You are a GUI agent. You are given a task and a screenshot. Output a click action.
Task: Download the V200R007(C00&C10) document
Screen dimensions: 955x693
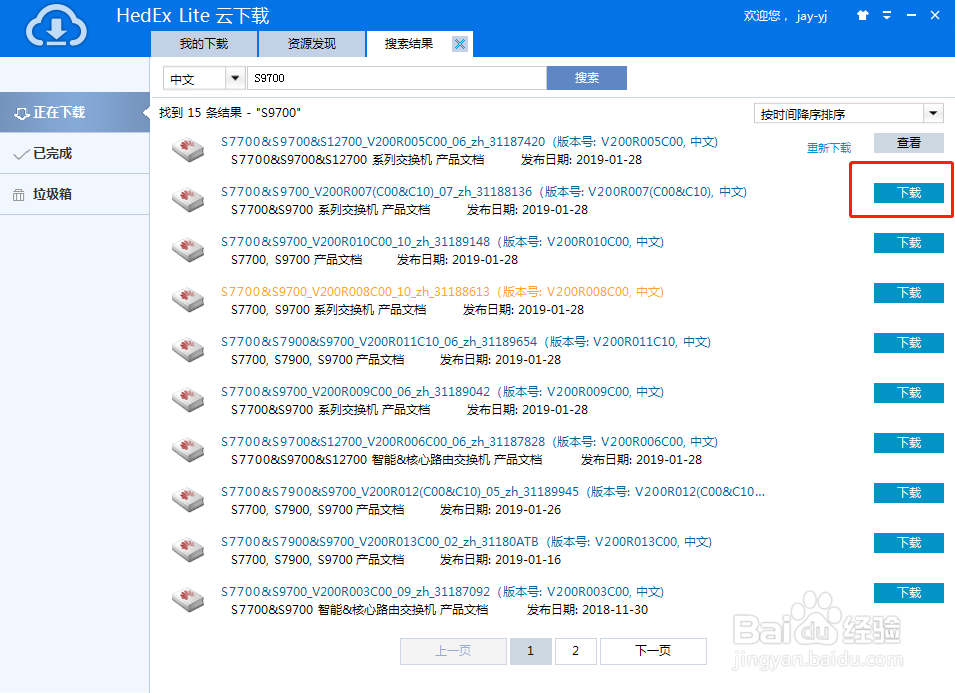[909, 192]
